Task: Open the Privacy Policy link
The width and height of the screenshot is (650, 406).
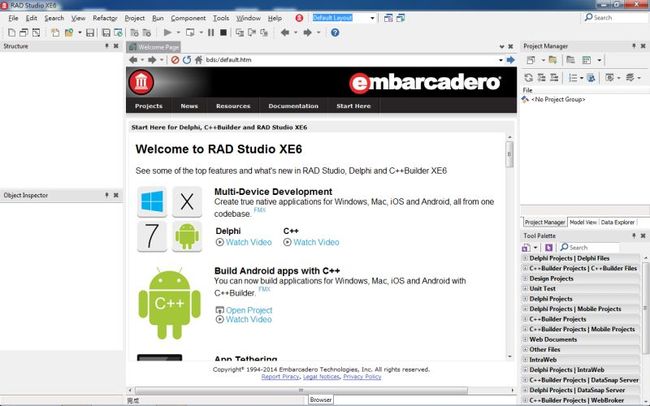Action: click(x=362, y=377)
